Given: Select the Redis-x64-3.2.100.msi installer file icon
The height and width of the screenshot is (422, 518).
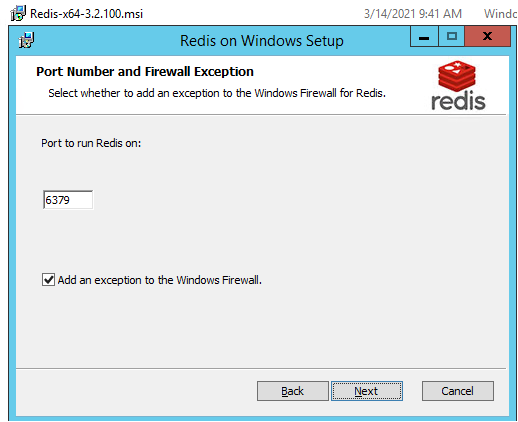Looking at the screenshot, I should pos(18,13).
